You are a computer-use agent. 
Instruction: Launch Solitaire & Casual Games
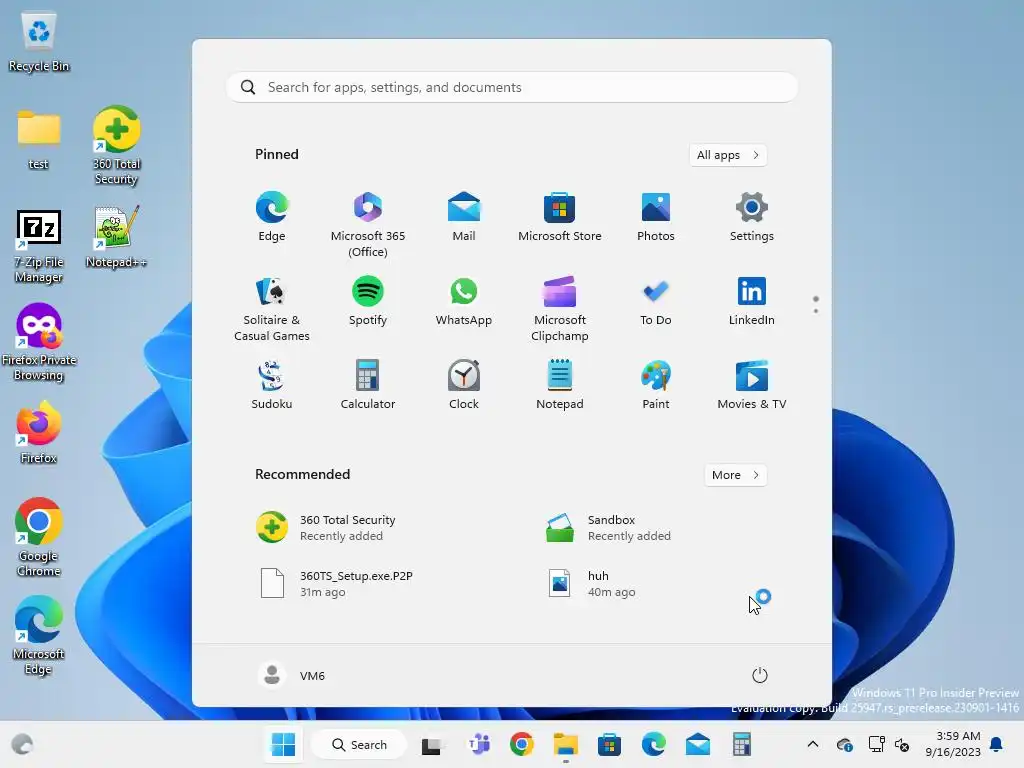coord(272,309)
